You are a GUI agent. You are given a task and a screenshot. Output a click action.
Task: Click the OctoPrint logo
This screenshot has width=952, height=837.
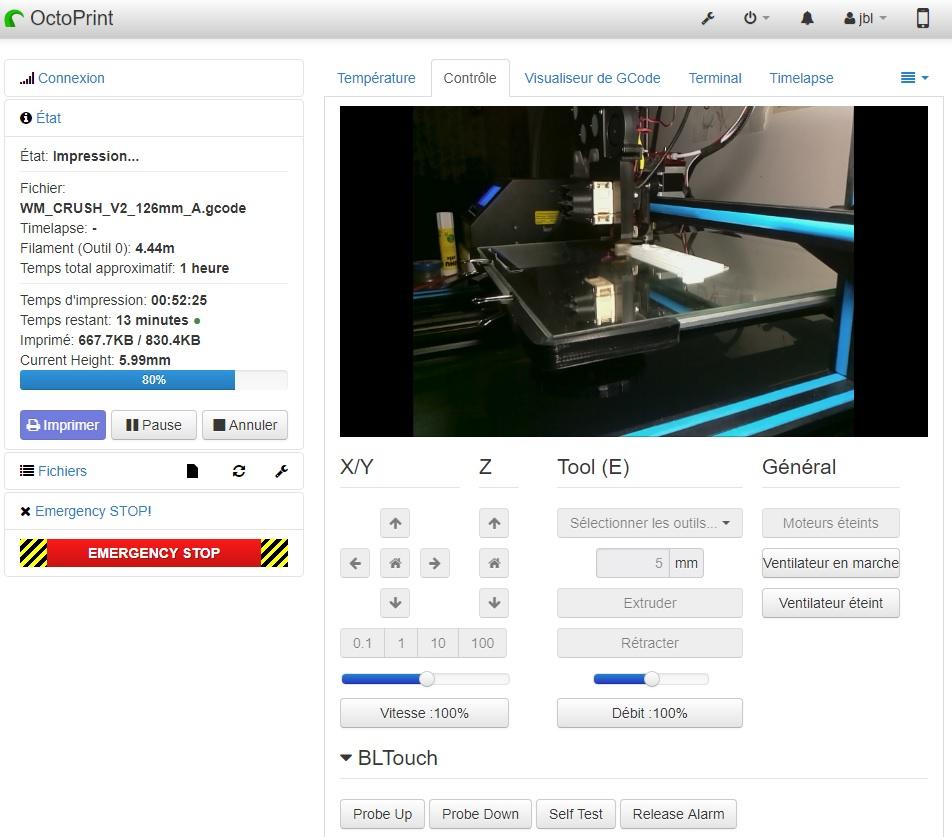pyautogui.click(x=59, y=18)
